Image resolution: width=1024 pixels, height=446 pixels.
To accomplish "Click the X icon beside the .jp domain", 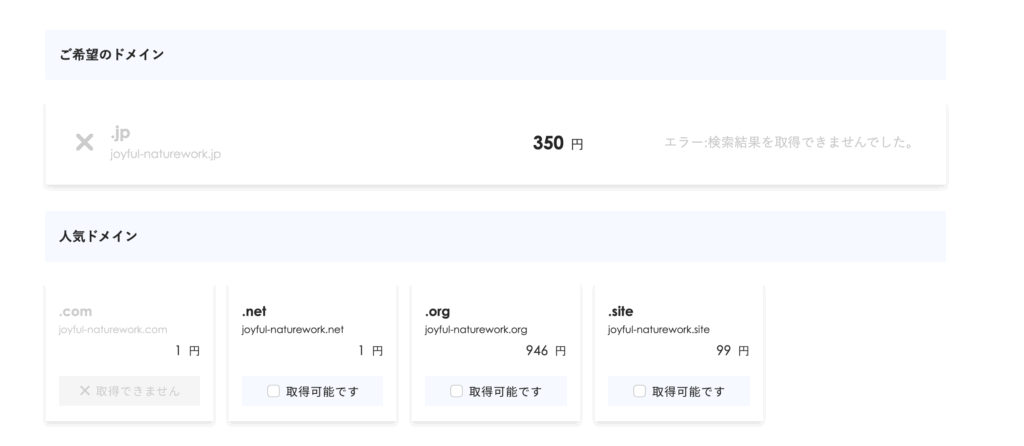I will click(x=85, y=143).
